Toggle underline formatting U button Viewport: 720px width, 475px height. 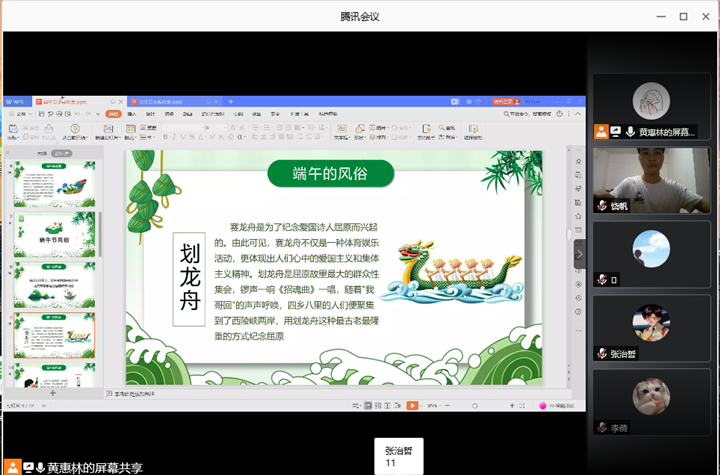[183, 137]
